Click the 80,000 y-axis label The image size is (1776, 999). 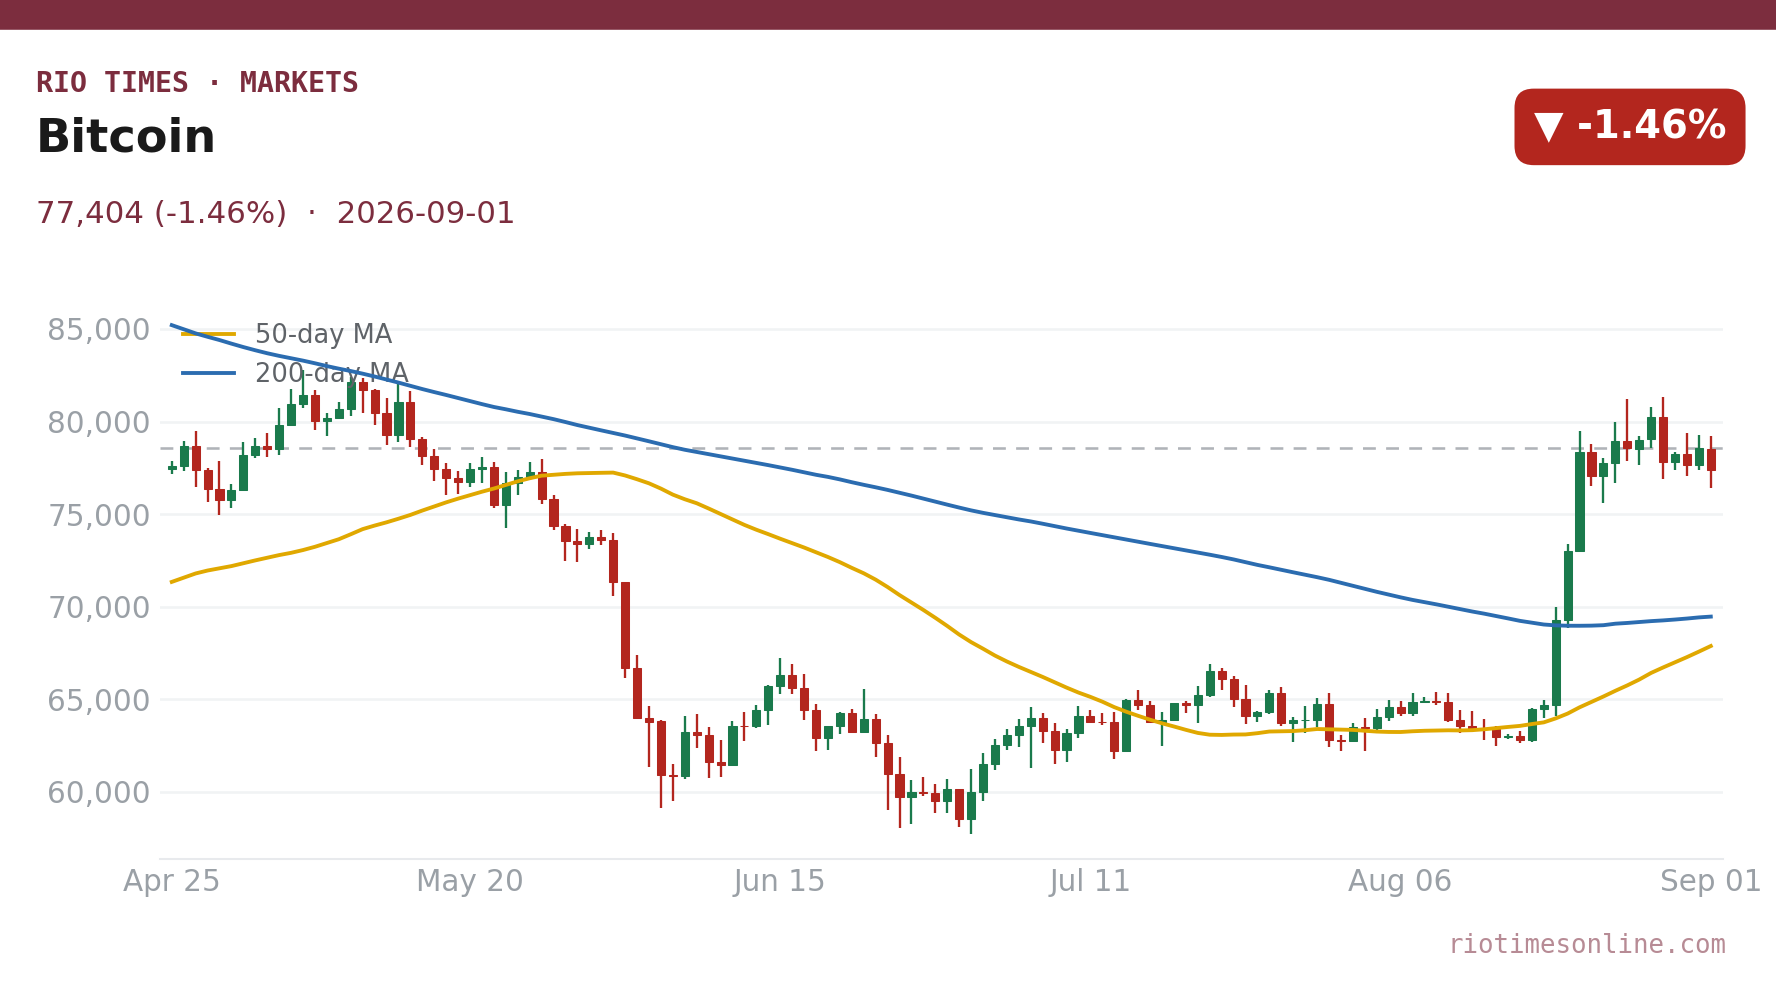98,423
